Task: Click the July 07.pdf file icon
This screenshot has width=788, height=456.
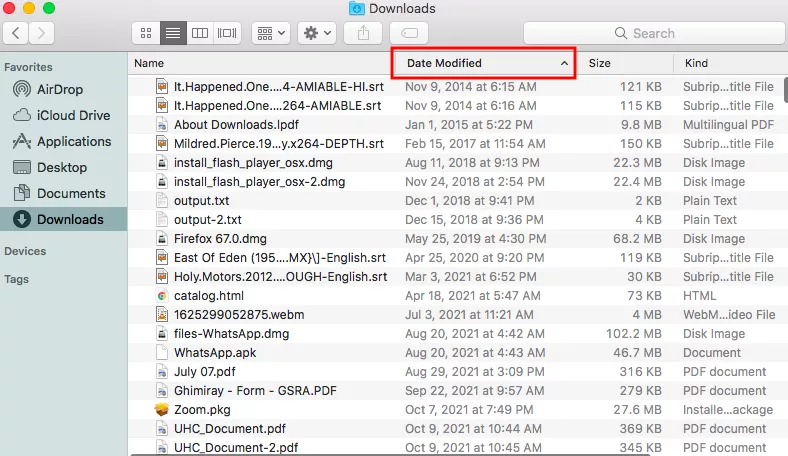Action: pos(162,372)
